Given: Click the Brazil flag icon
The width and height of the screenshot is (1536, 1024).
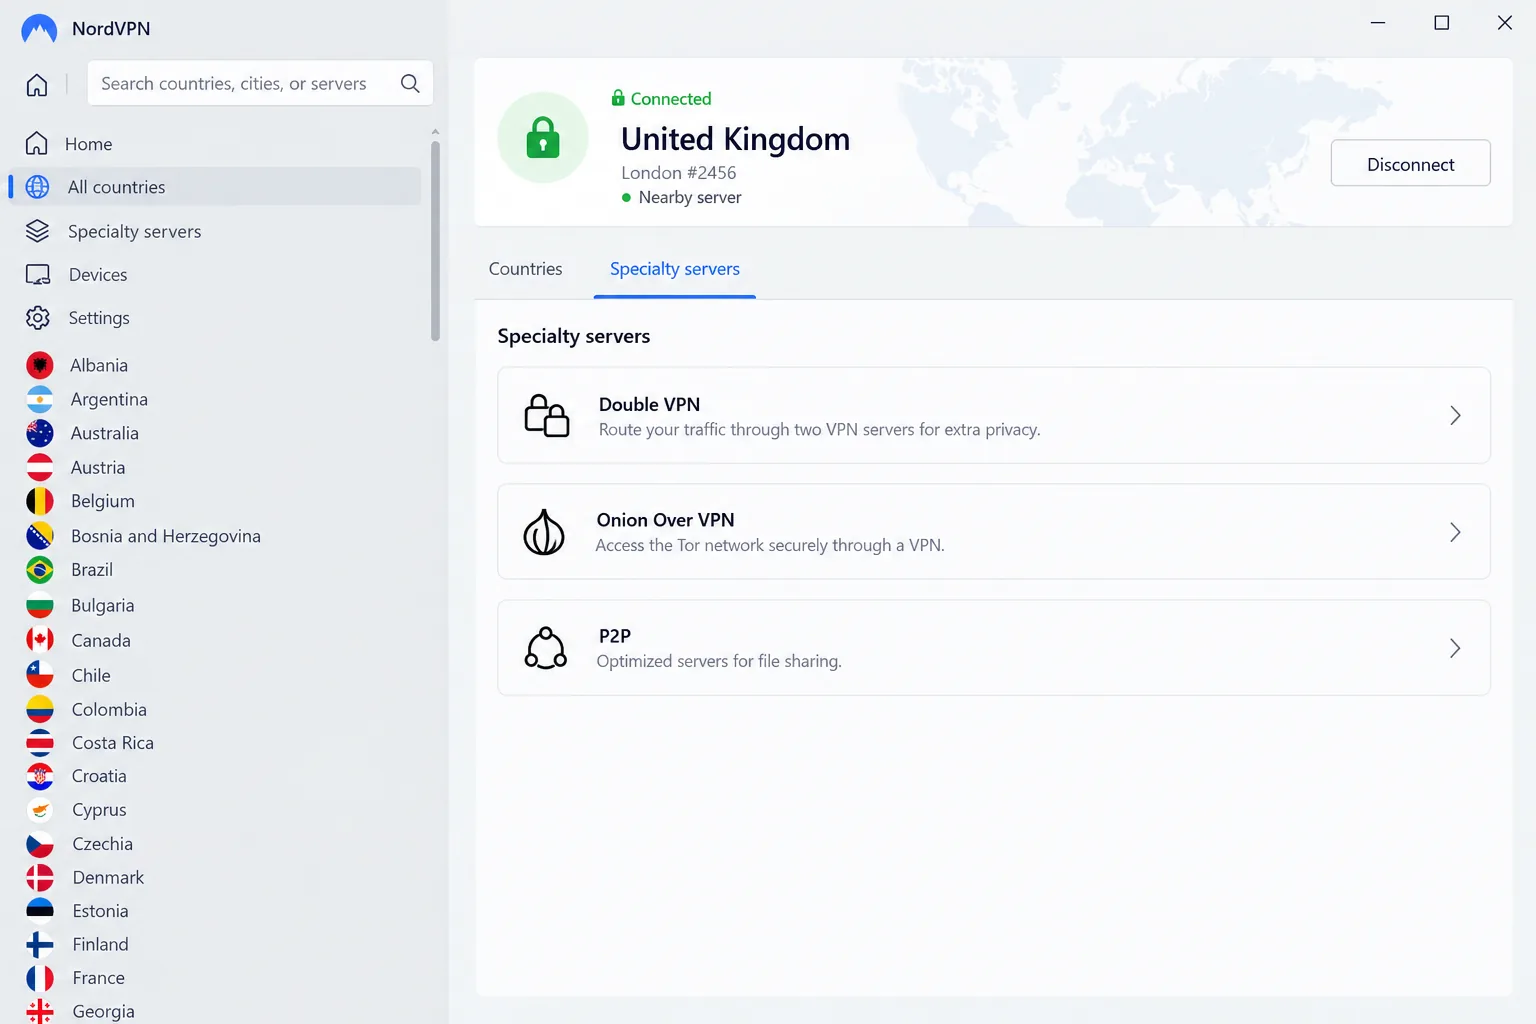Looking at the screenshot, I should click(40, 570).
